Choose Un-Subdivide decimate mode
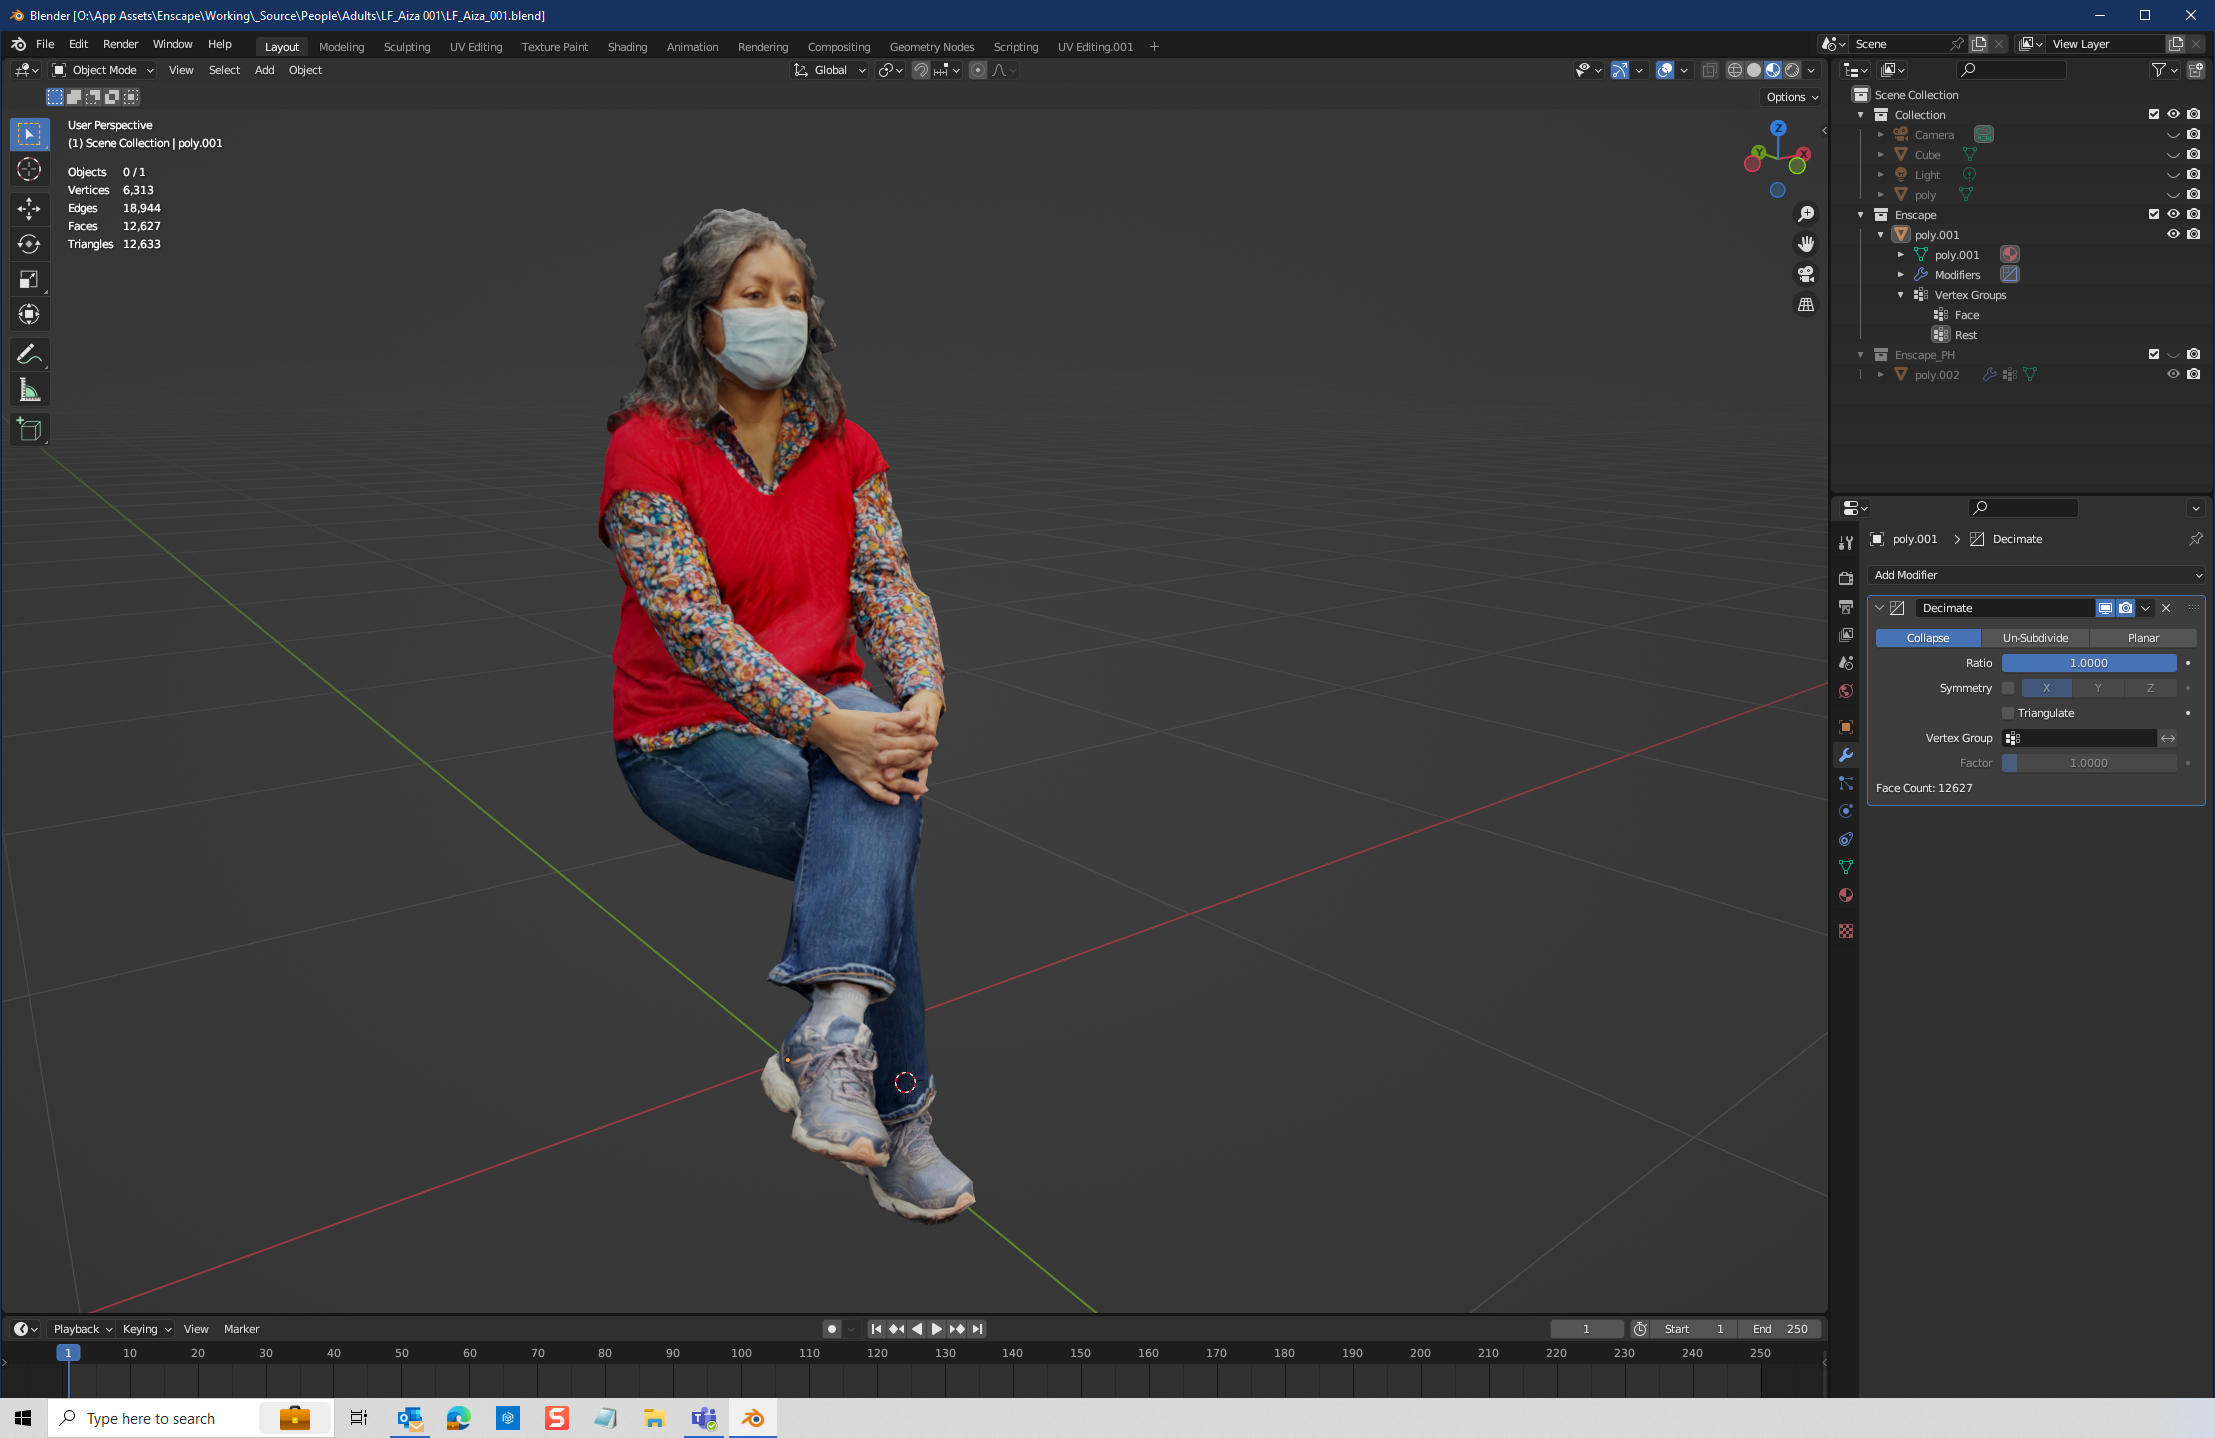 pos(2035,638)
